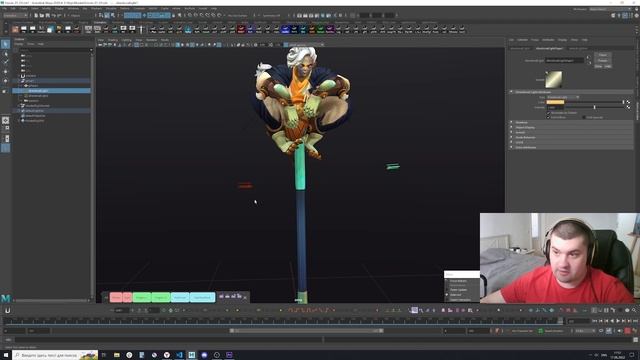The image size is (640, 360).
Task: Open the Create menu
Action: pyautogui.click(x=24, y=8)
